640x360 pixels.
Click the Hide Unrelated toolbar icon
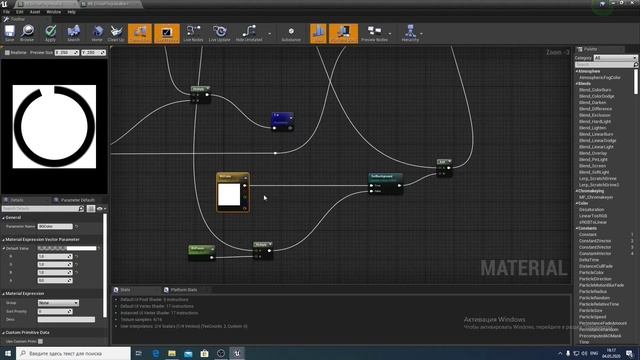249,33
